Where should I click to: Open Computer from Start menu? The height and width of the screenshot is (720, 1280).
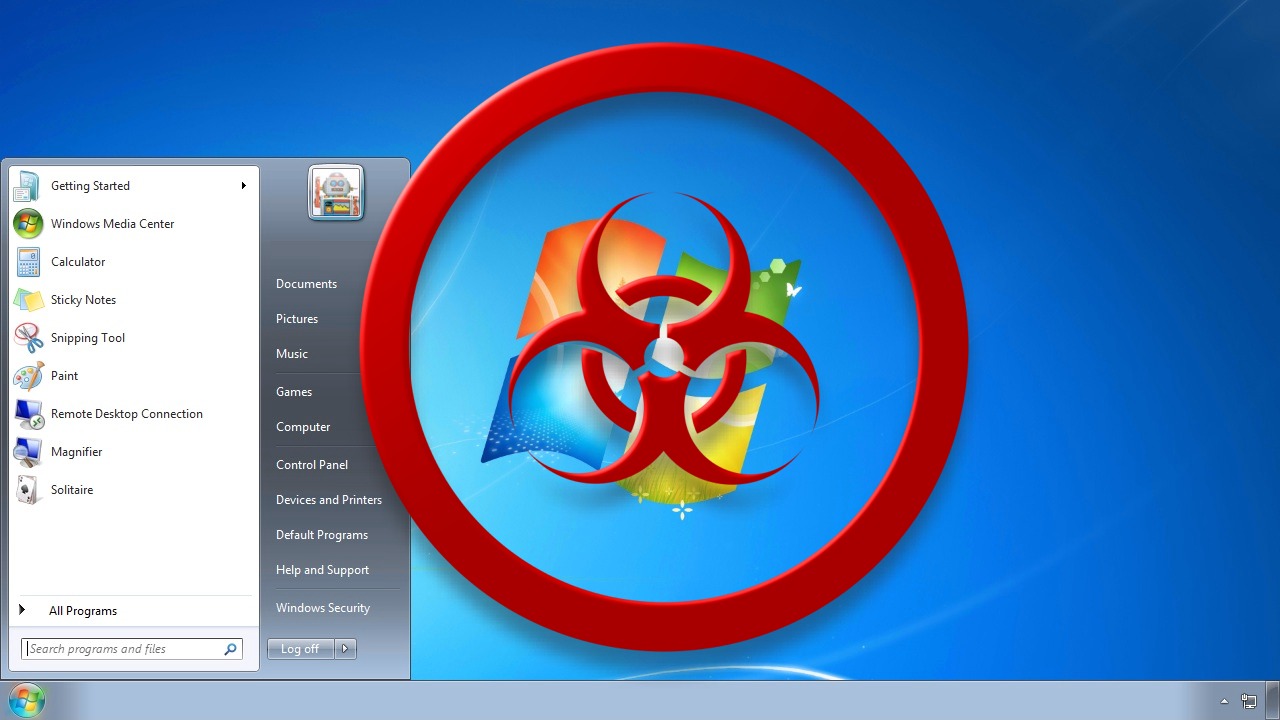click(303, 427)
